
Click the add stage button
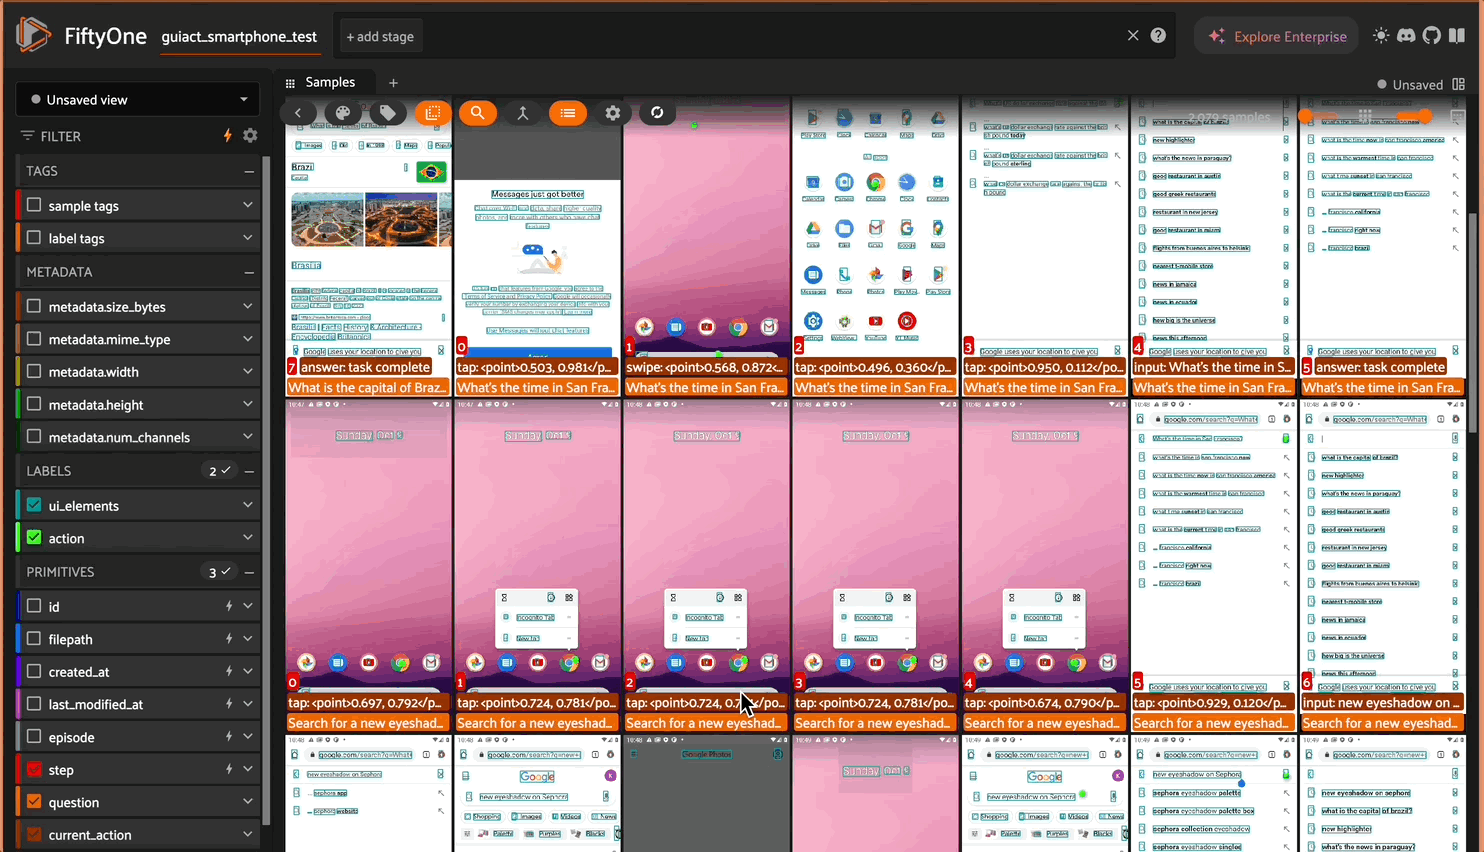[x=380, y=37]
